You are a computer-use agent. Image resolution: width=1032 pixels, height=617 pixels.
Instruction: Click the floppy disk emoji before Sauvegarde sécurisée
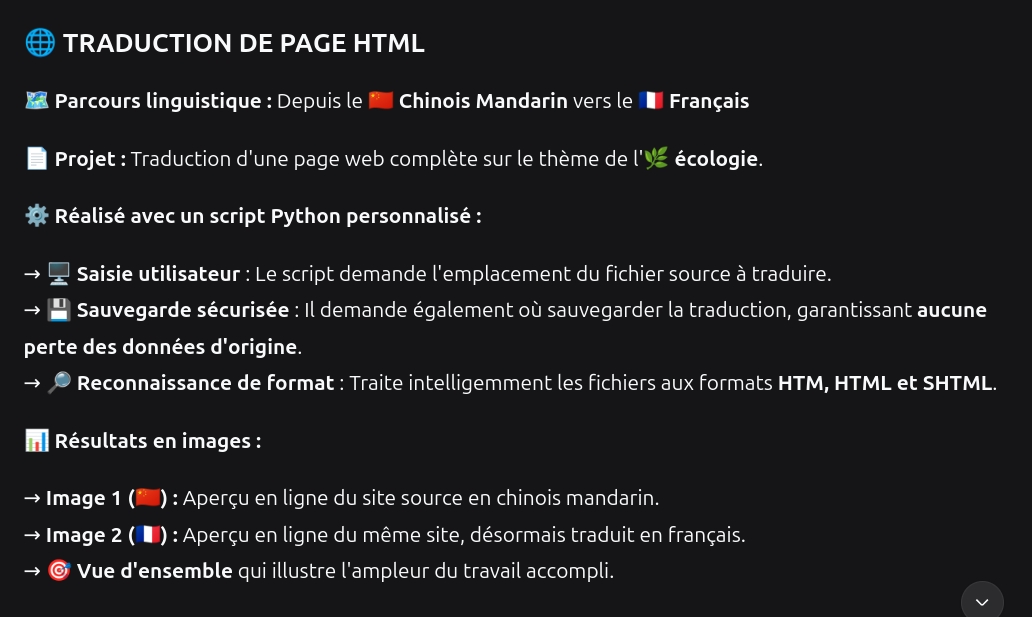tap(59, 310)
